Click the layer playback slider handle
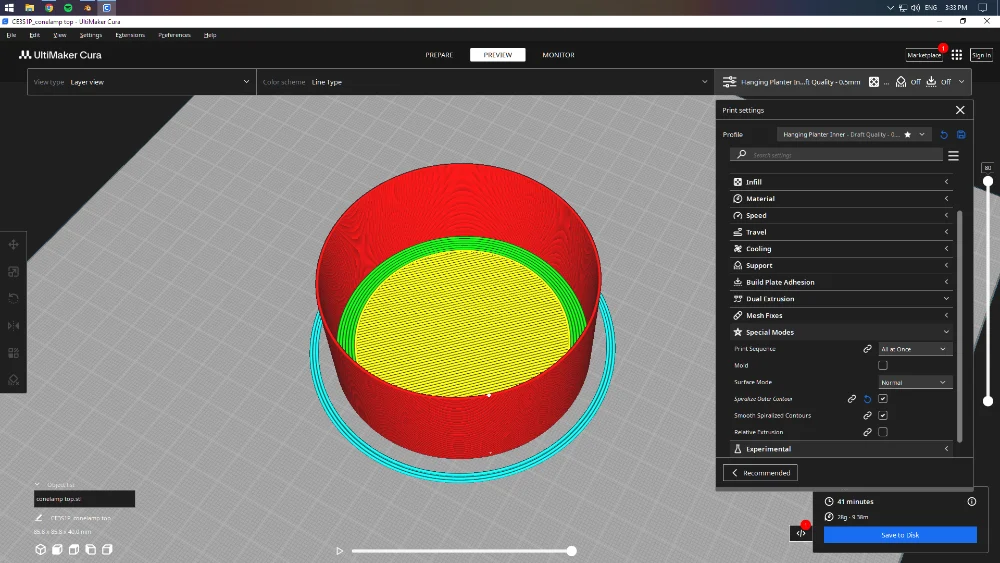Image resolution: width=1000 pixels, height=563 pixels. pos(571,551)
